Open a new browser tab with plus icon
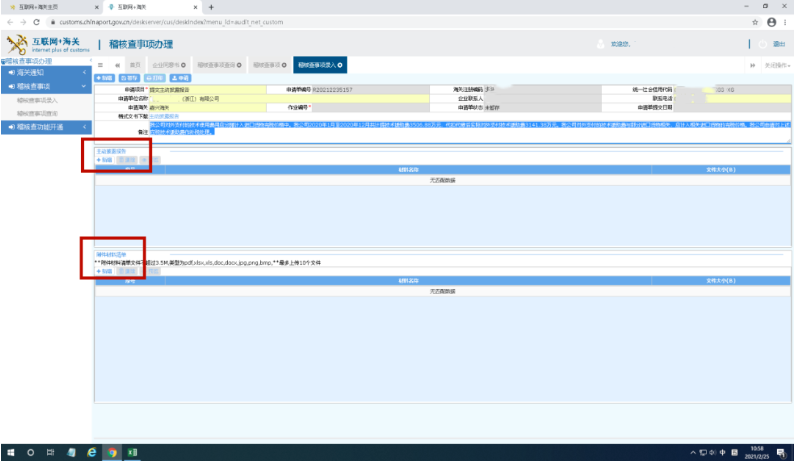 (211, 7)
